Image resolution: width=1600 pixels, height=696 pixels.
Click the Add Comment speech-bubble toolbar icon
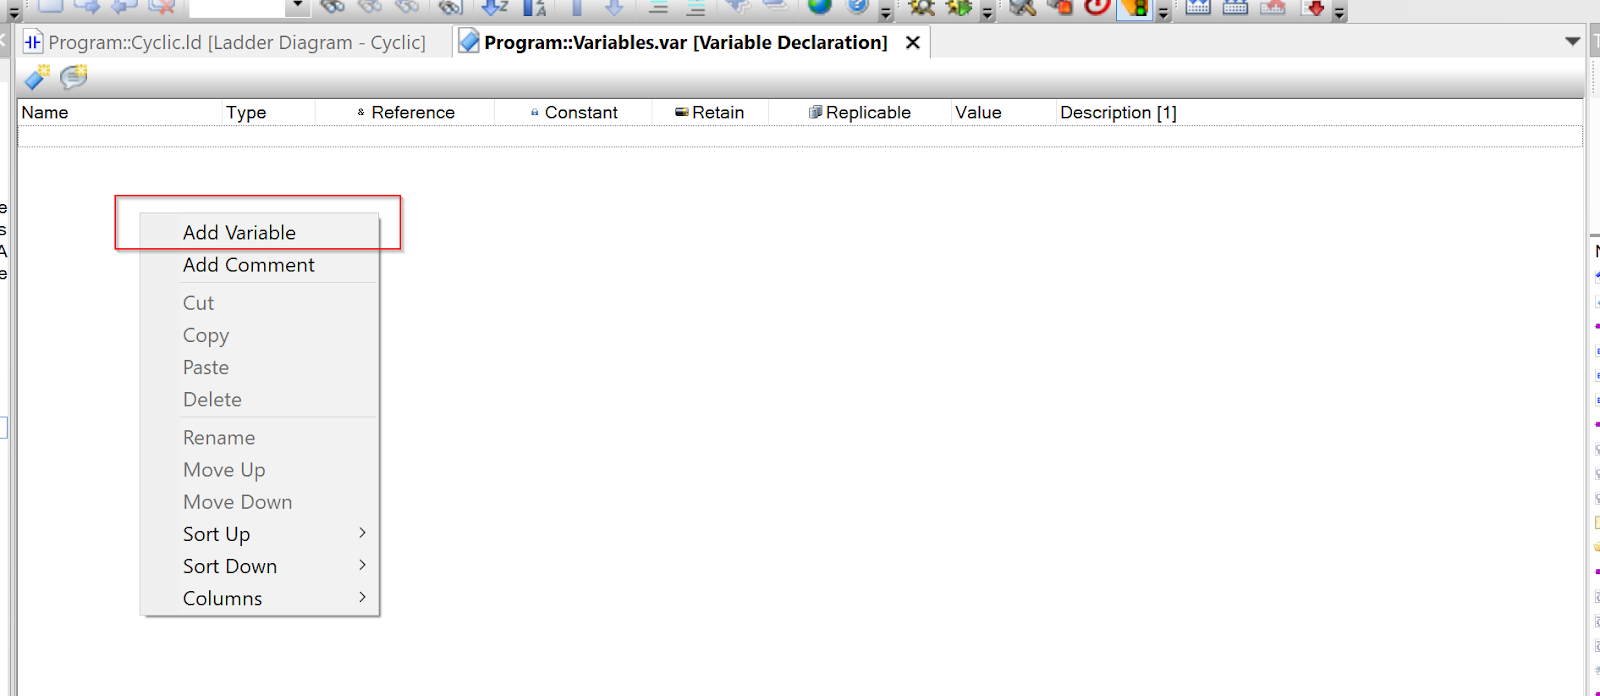coord(74,77)
